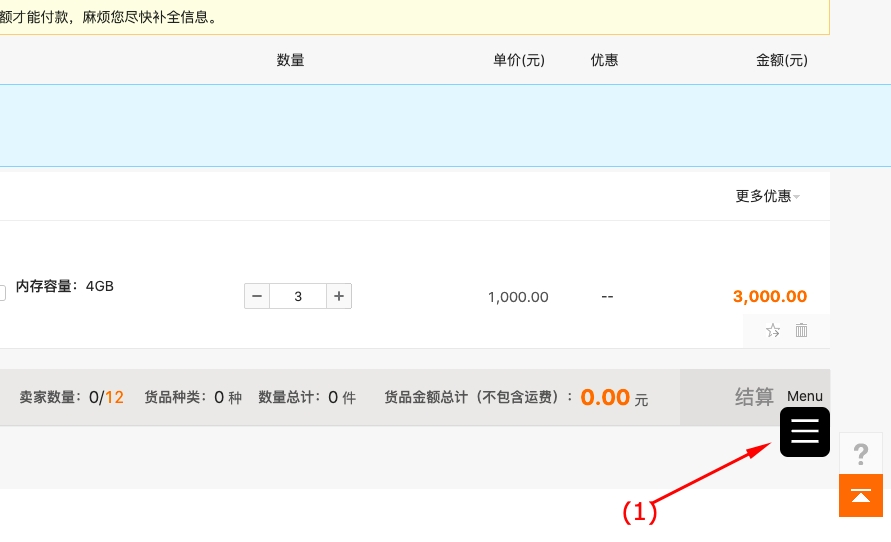Click the yellow payment notice banner
This screenshot has height=542, width=891.
400,17
